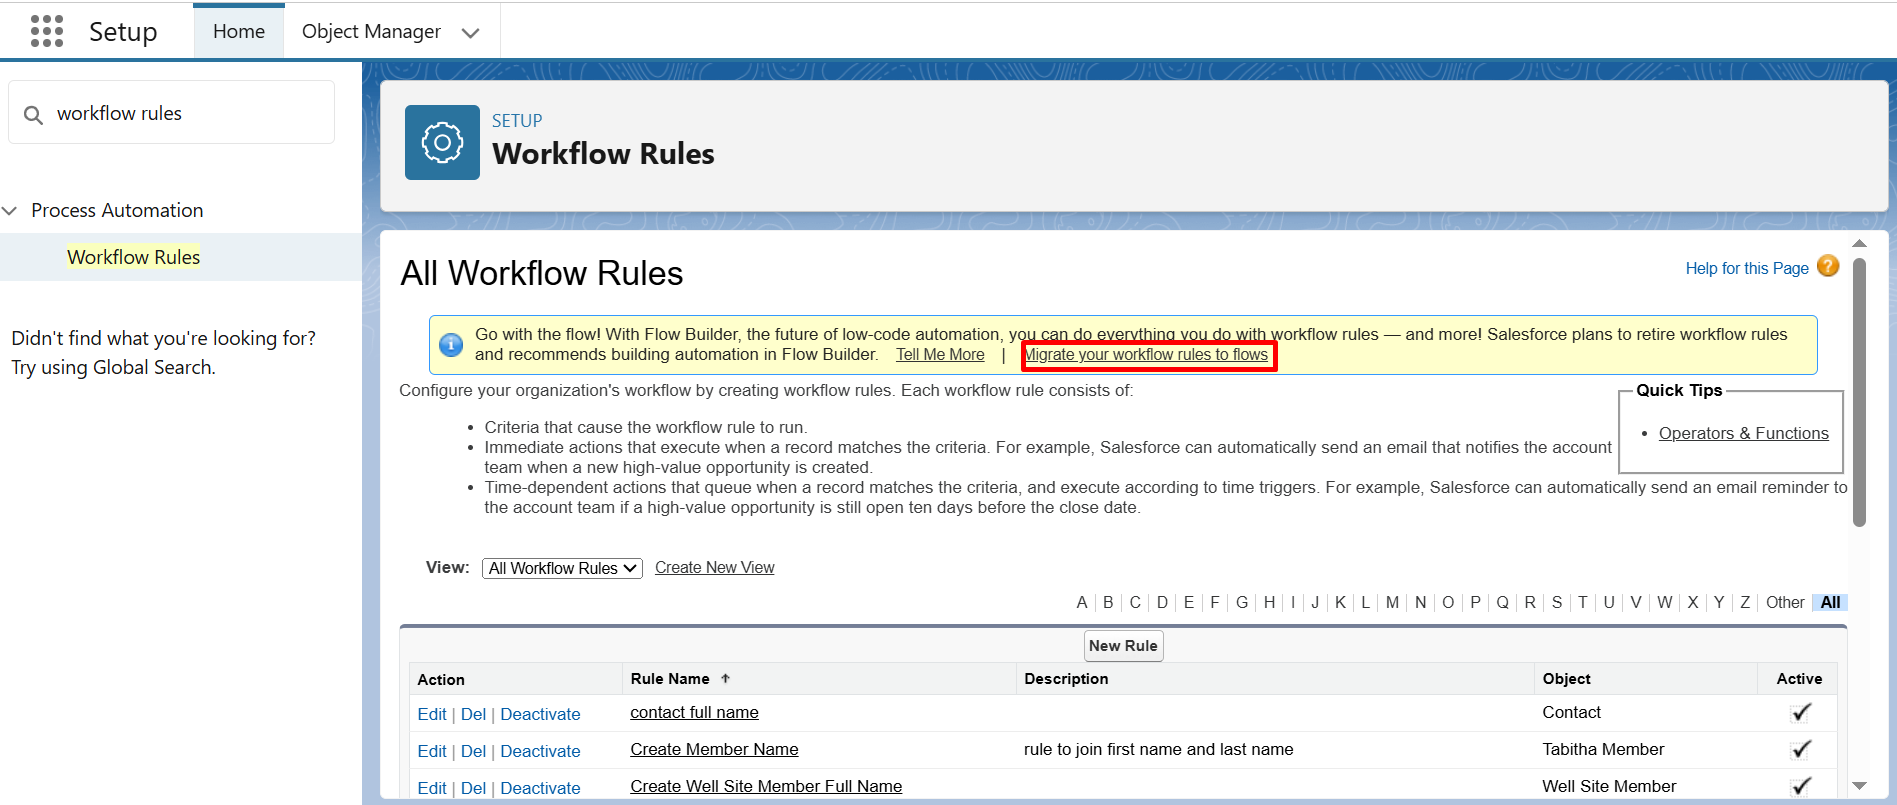Open Help for this Page link

coord(1747,268)
